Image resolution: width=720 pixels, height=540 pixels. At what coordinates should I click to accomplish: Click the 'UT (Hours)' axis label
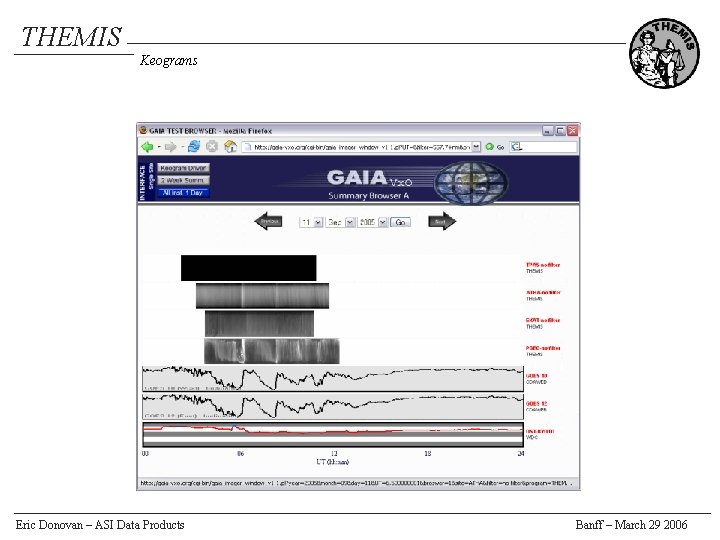click(332, 462)
